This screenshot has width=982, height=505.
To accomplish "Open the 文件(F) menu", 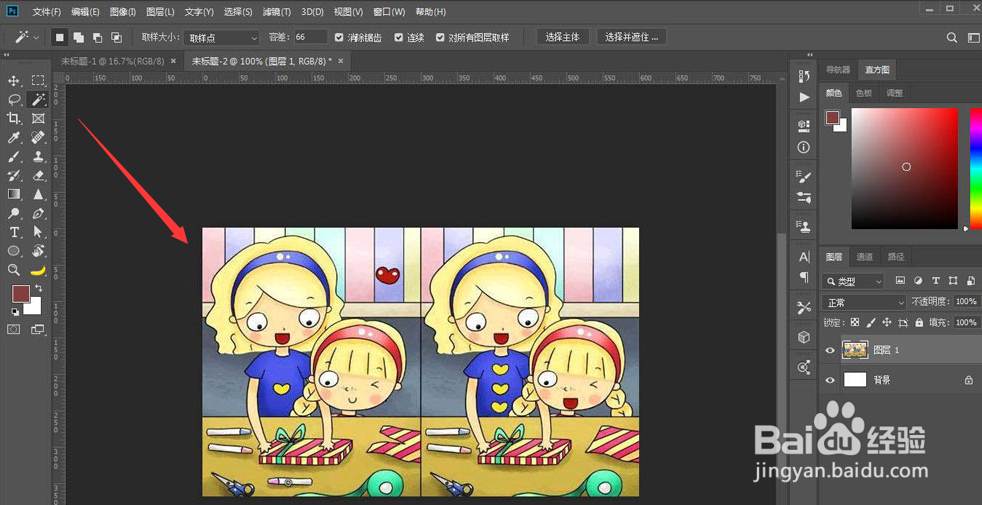I will (46, 12).
